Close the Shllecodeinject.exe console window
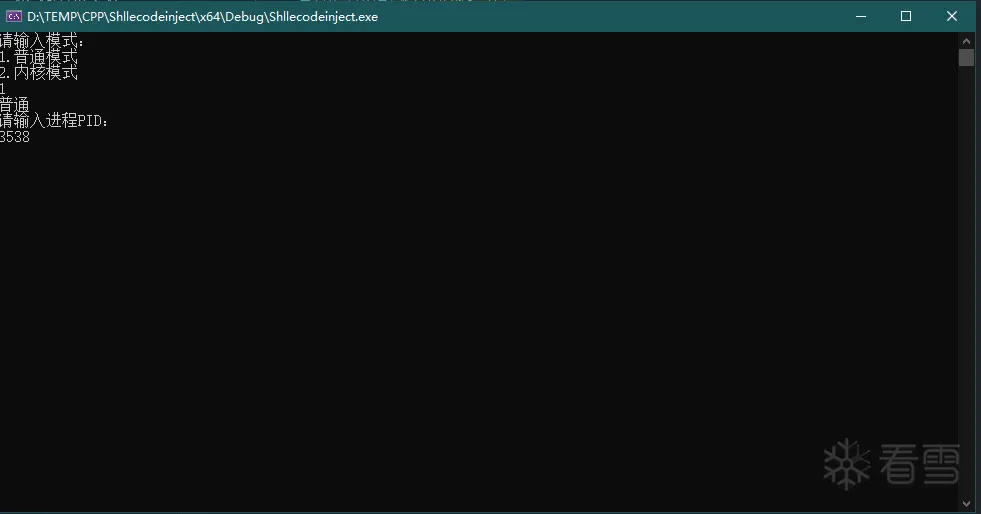981x514 pixels. [952, 16]
